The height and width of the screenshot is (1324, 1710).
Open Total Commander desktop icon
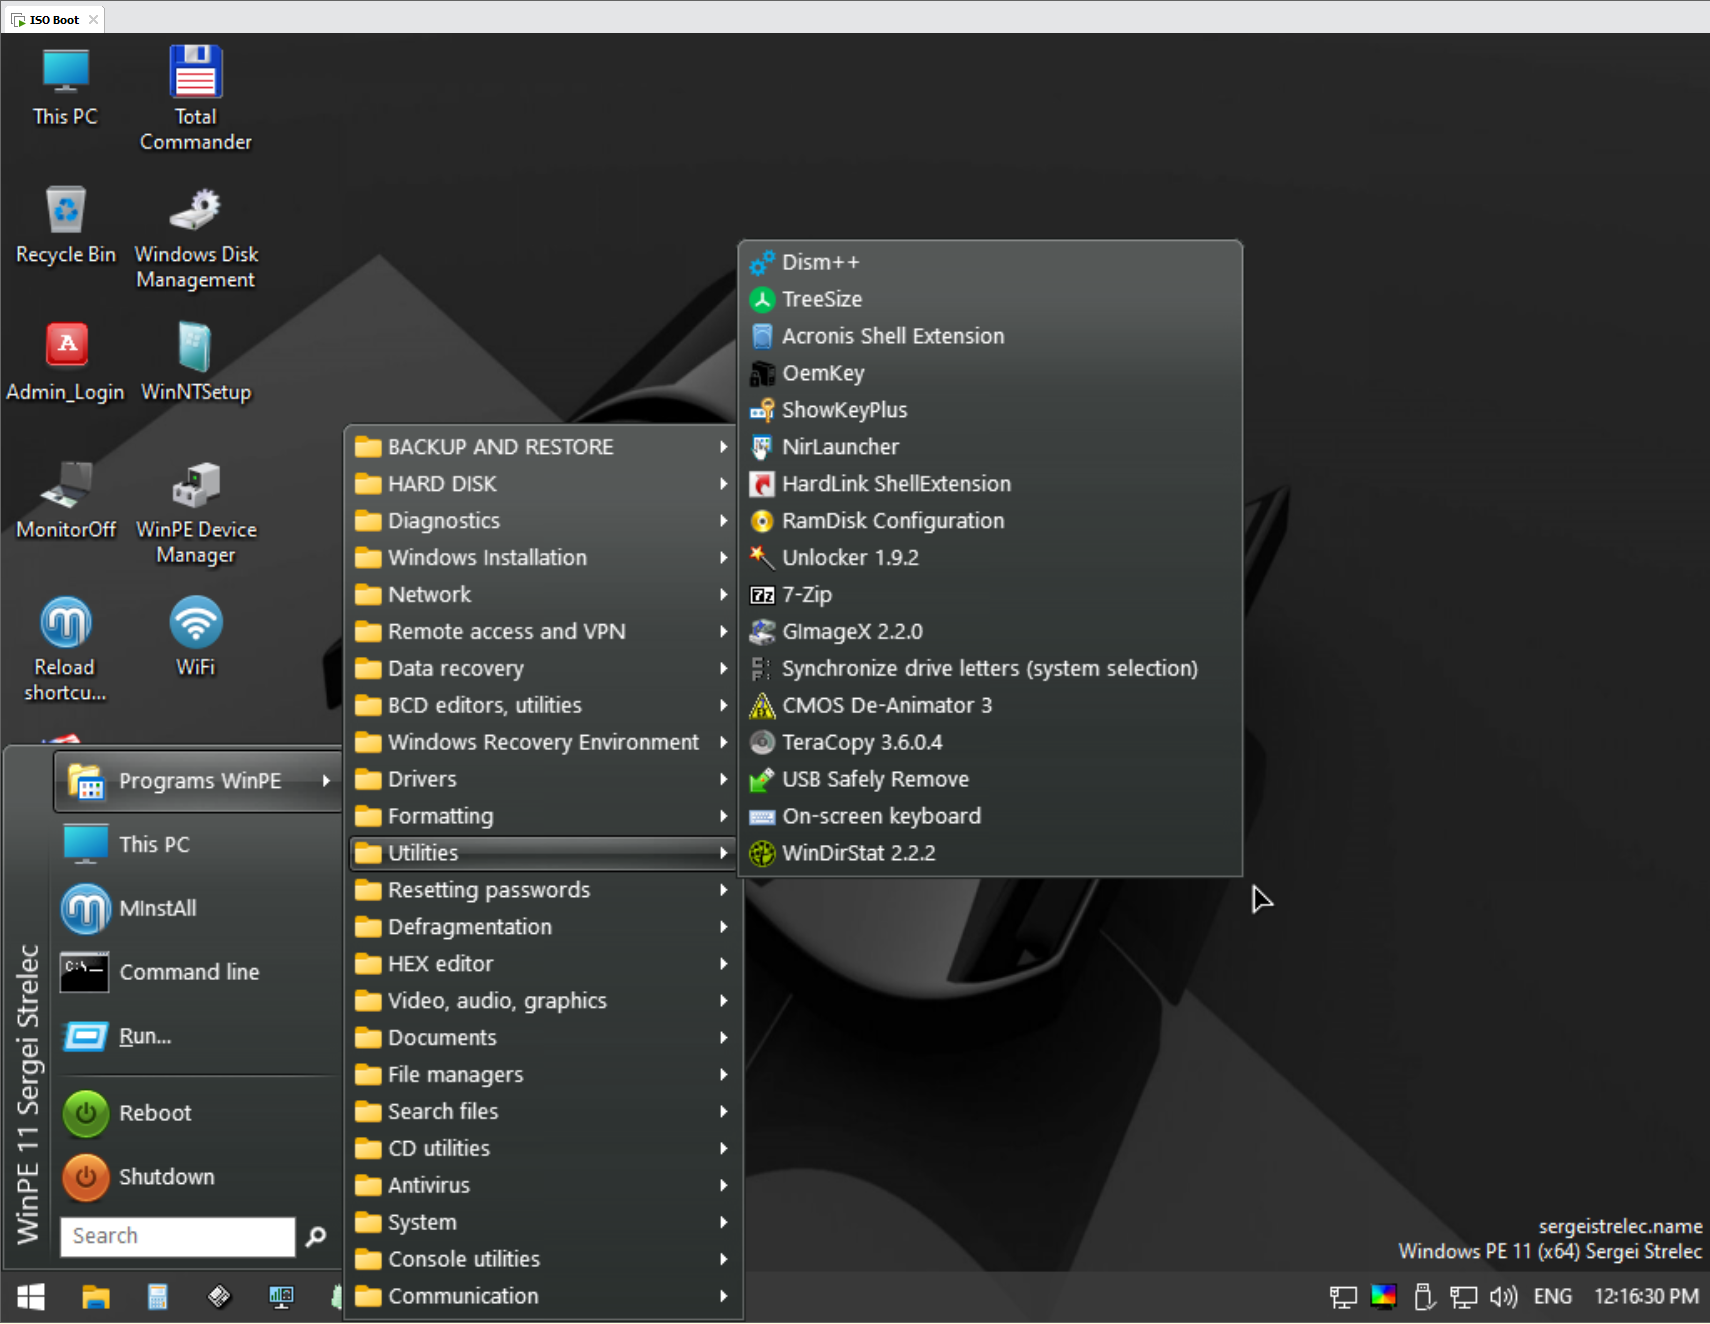click(x=196, y=99)
